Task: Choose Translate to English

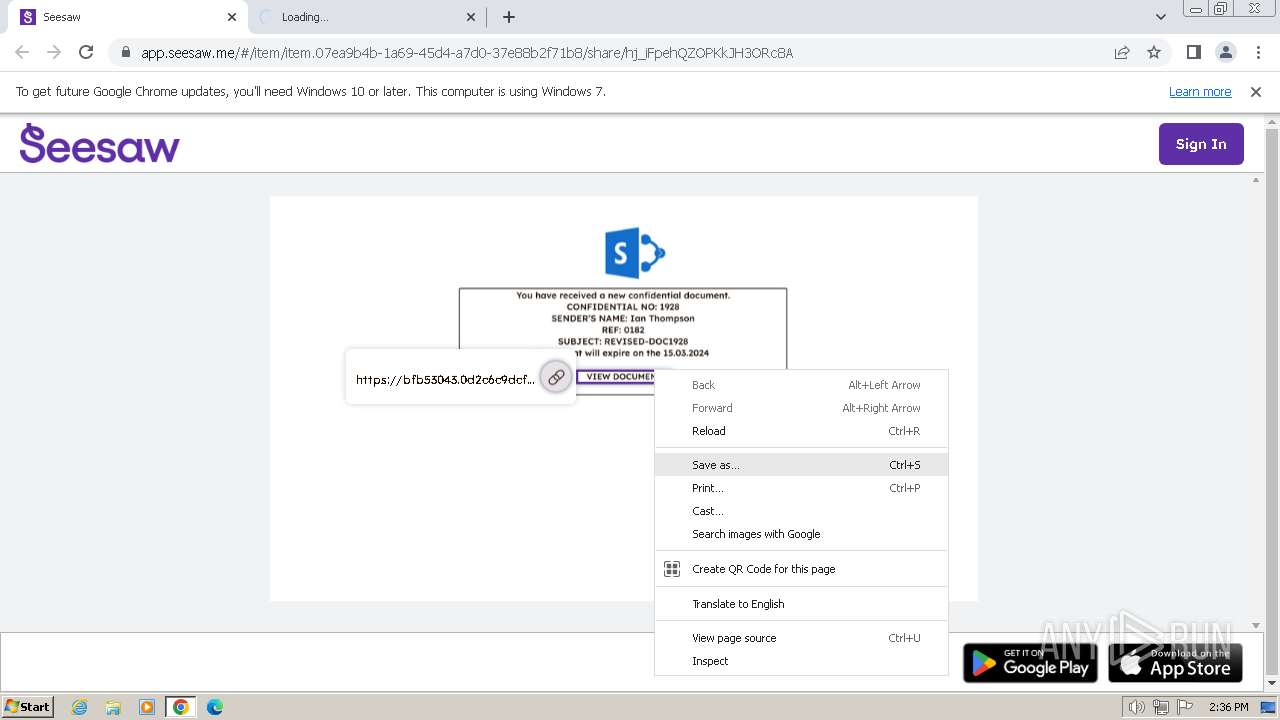Action: pyautogui.click(x=801, y=604)
